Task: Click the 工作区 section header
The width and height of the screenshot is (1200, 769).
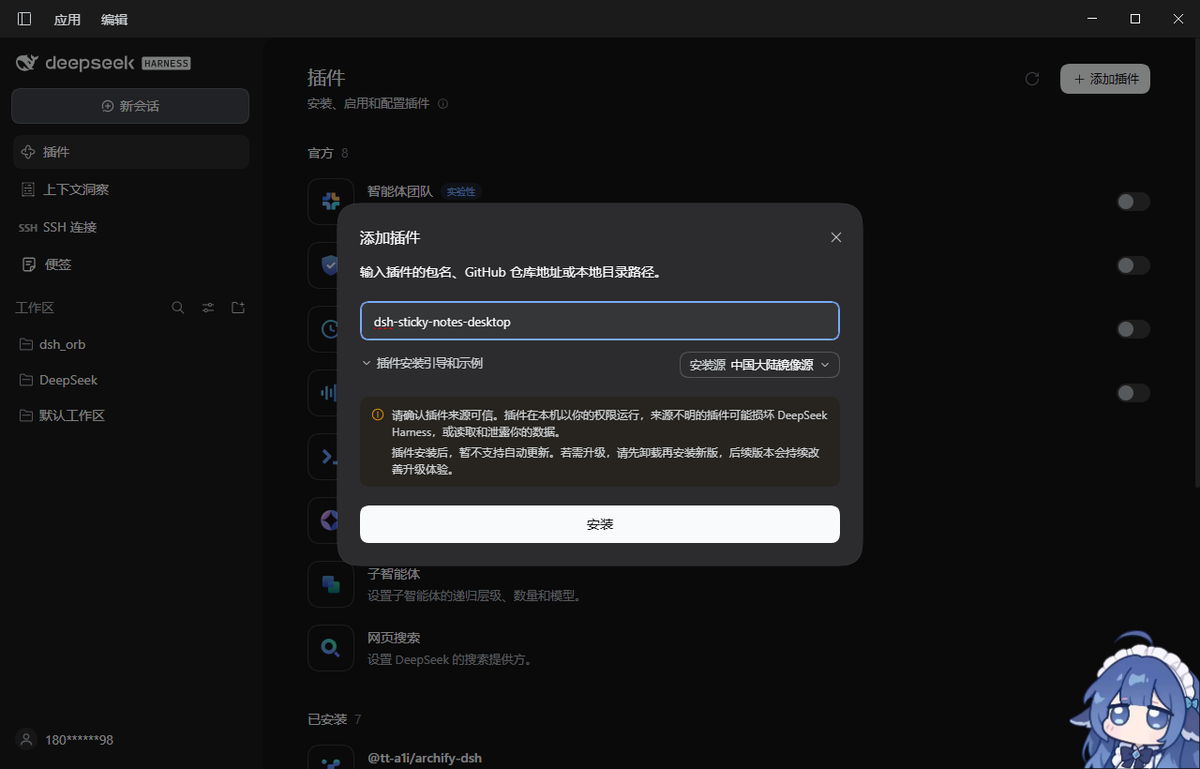Action: [34, 308]
